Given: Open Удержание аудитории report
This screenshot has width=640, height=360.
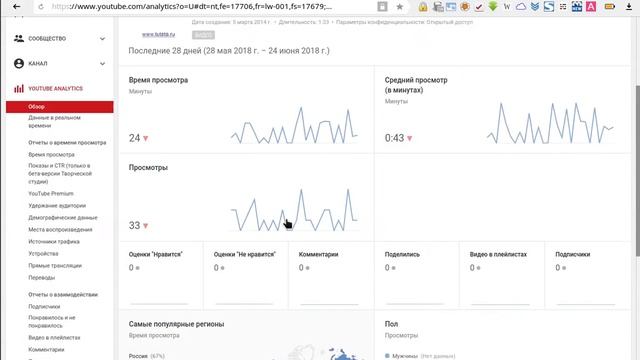Looking at the screenshot, I should pyautogui.click(x=57, y=206).
